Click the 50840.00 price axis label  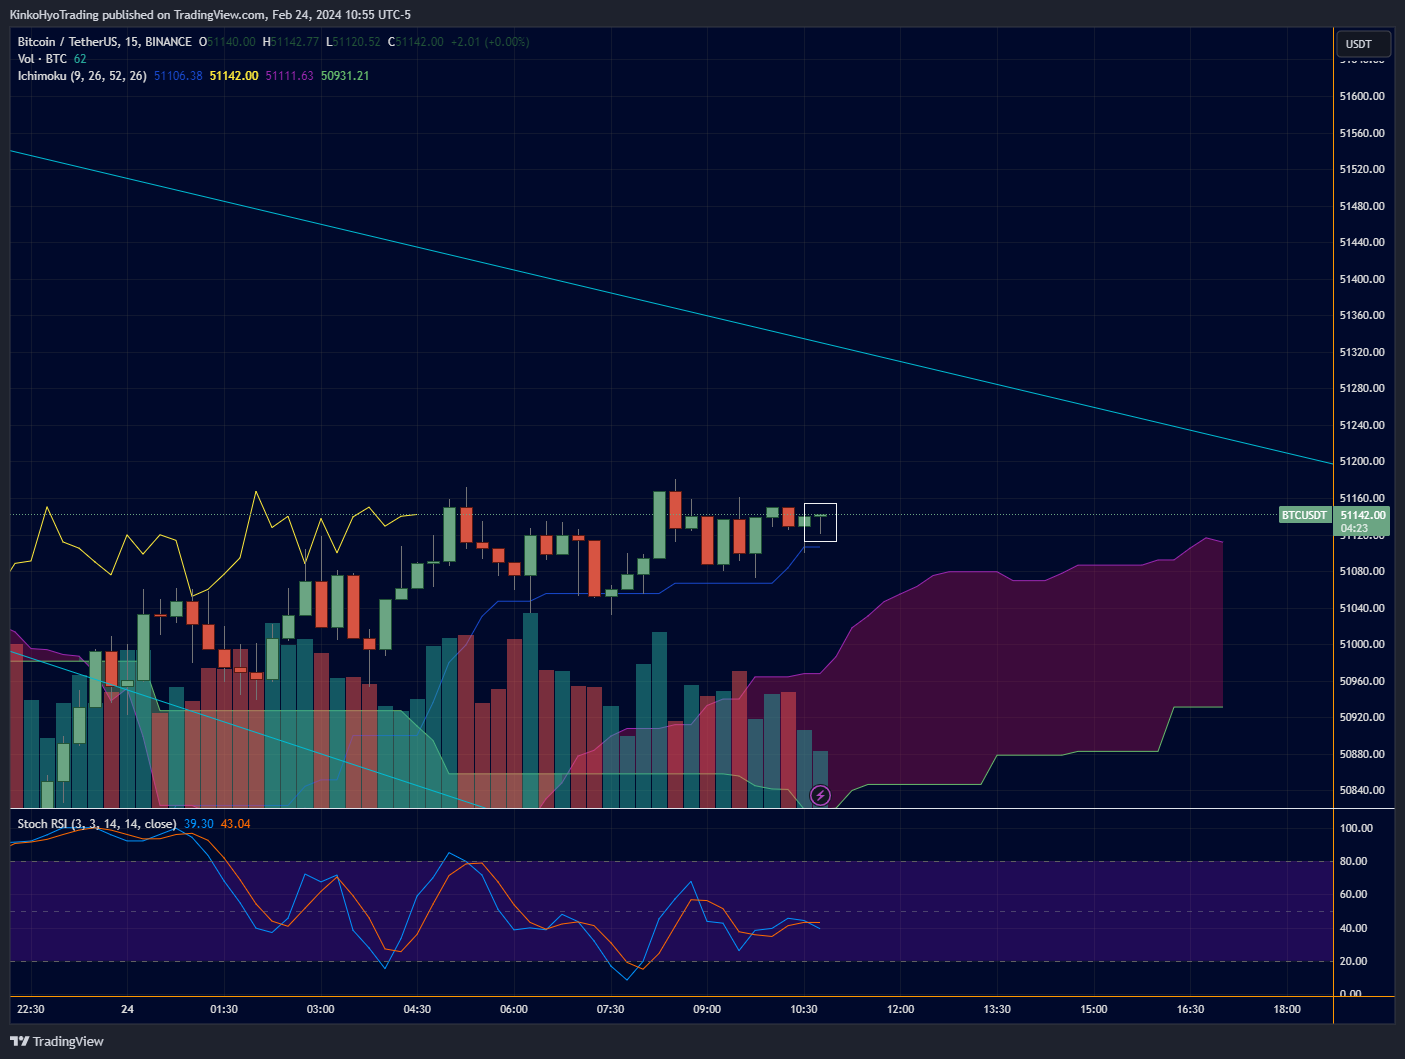pos(1362,790)
